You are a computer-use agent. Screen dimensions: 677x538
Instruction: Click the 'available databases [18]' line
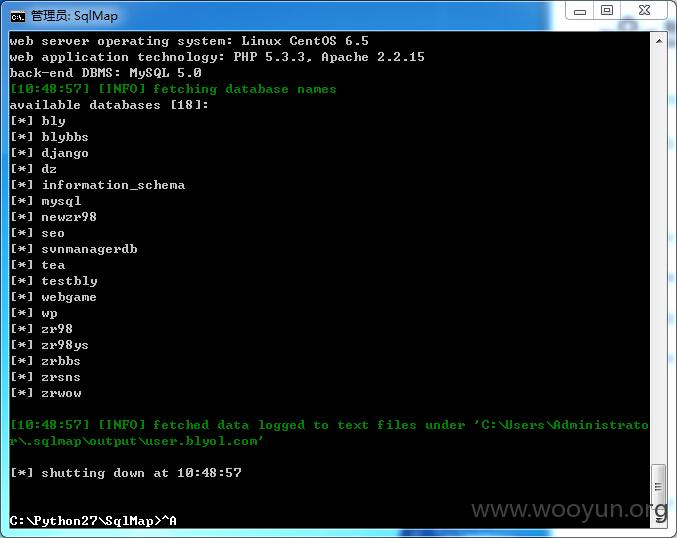tap(109, 105)
